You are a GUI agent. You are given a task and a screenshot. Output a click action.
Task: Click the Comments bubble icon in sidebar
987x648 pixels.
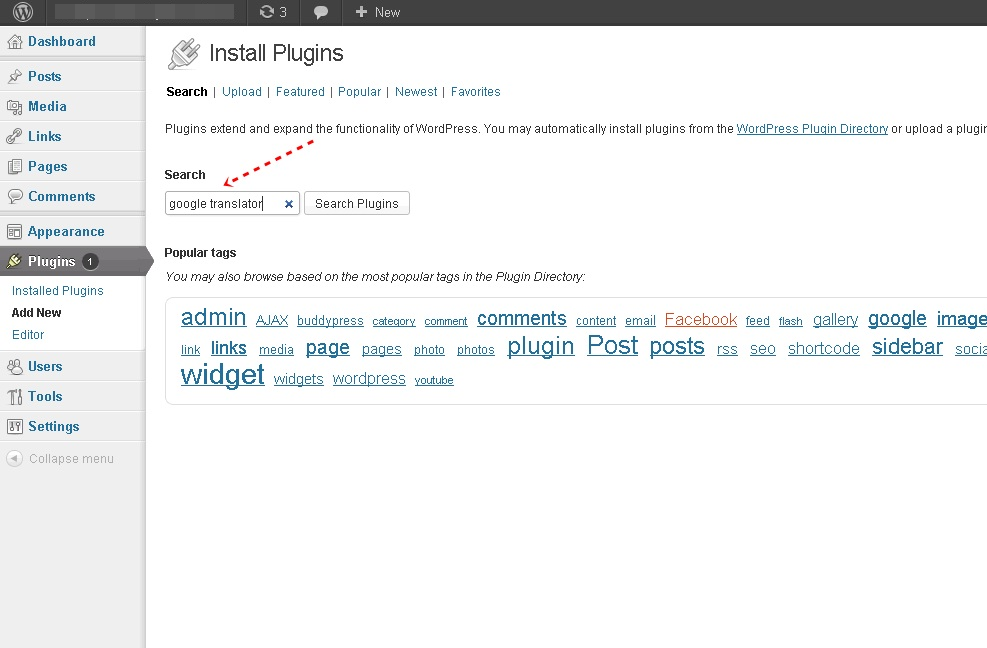(14, 196)
